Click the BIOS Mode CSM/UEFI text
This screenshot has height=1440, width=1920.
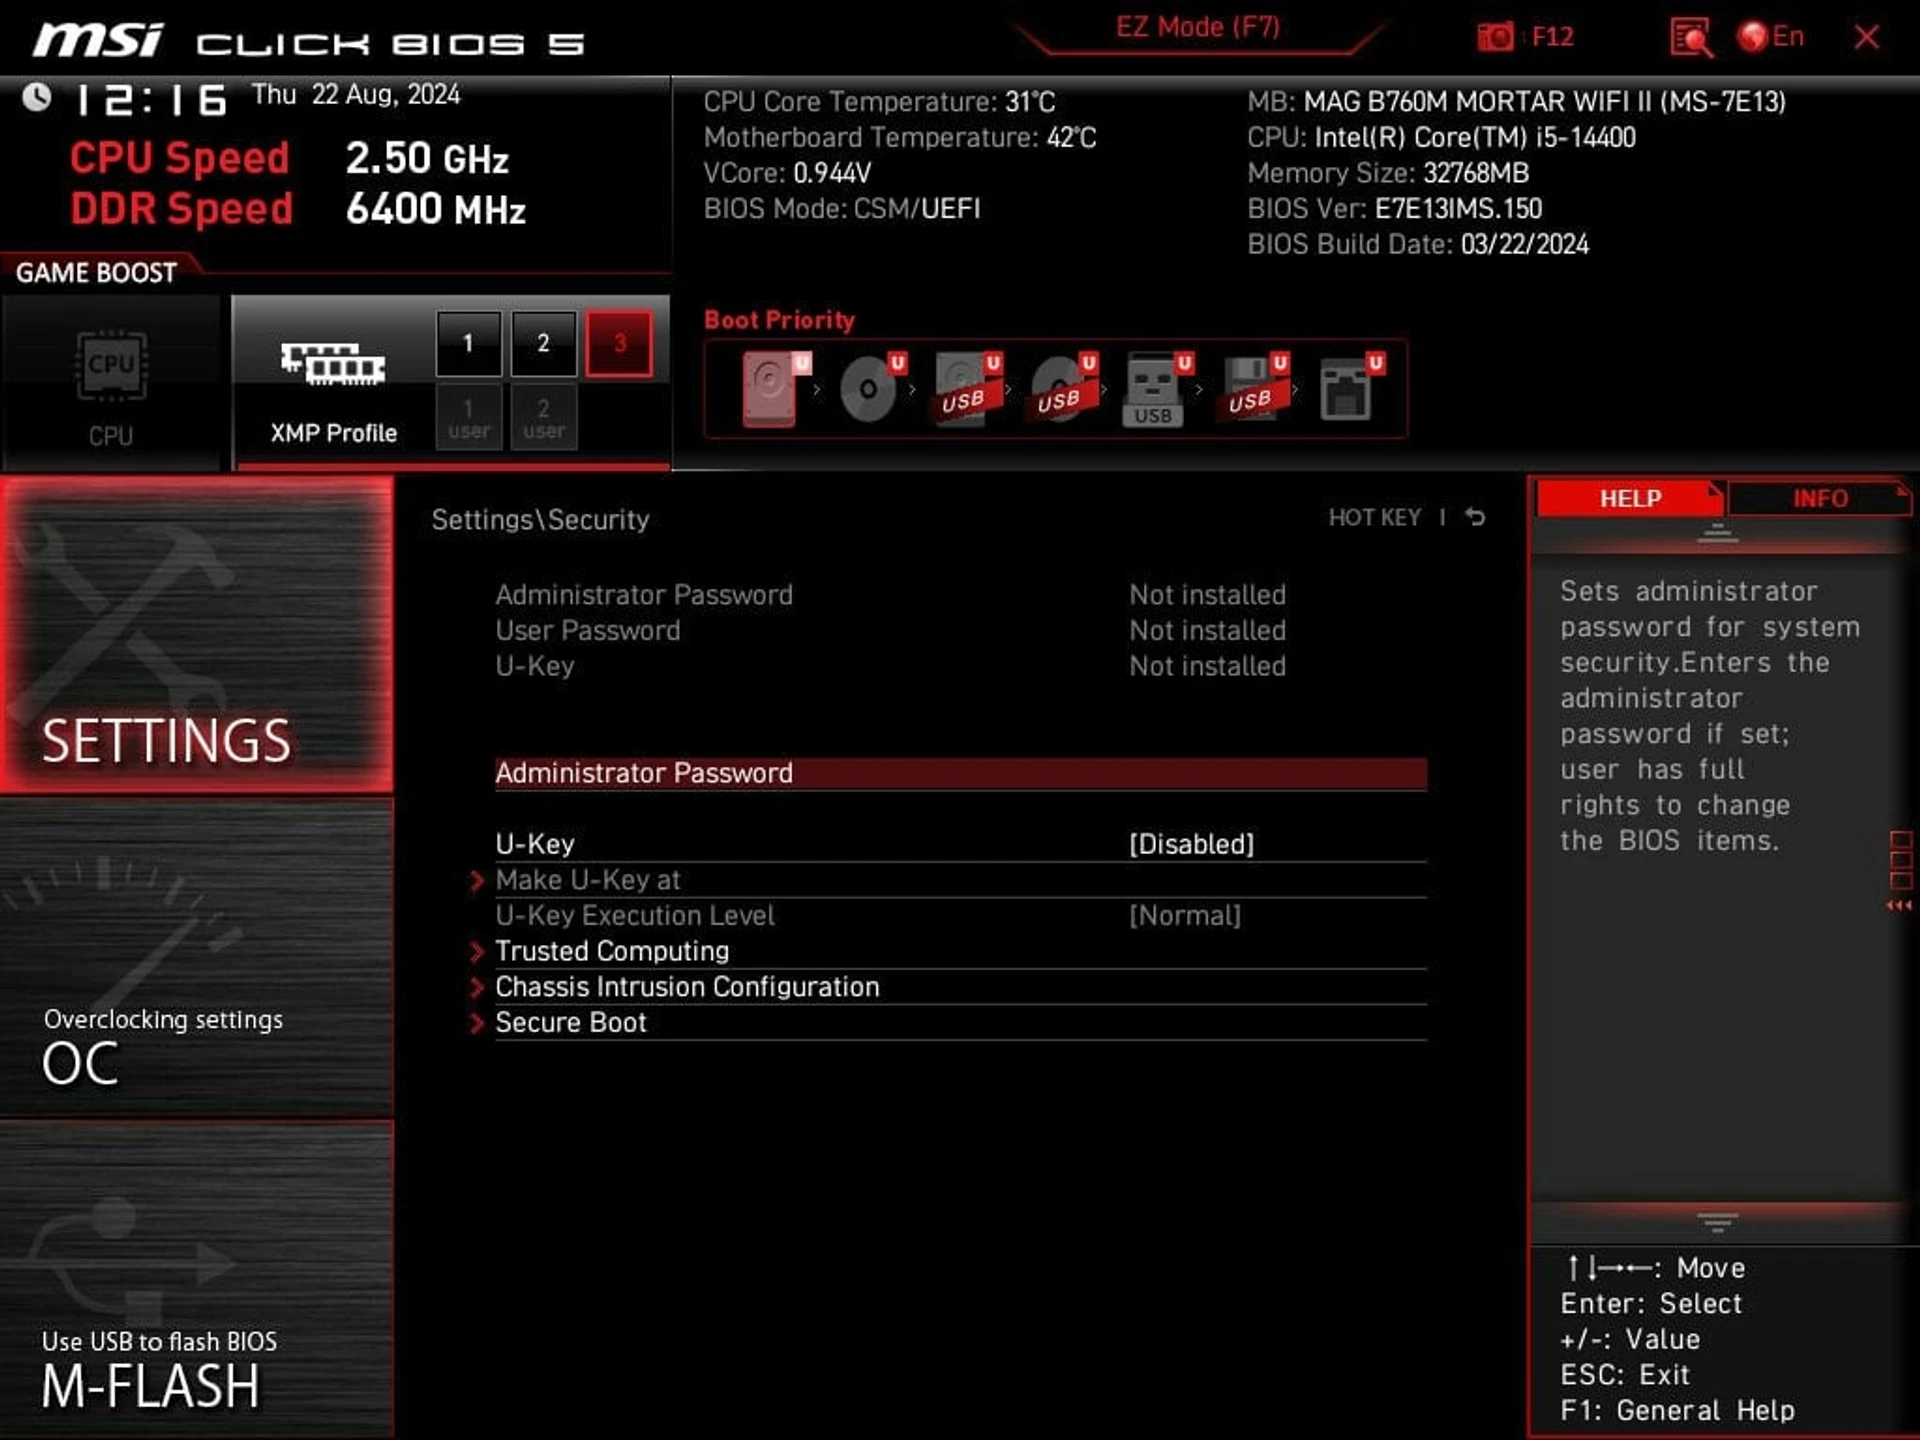click(841, 209)
